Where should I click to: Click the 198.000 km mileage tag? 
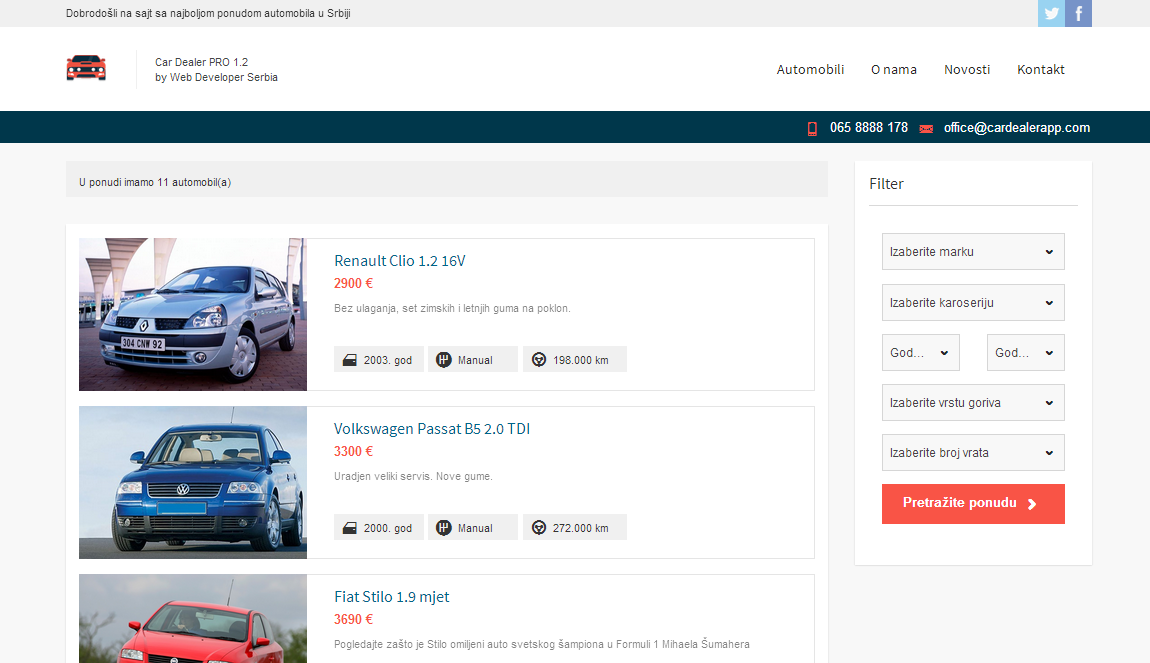pyautogui.click(x=575, y=360)
